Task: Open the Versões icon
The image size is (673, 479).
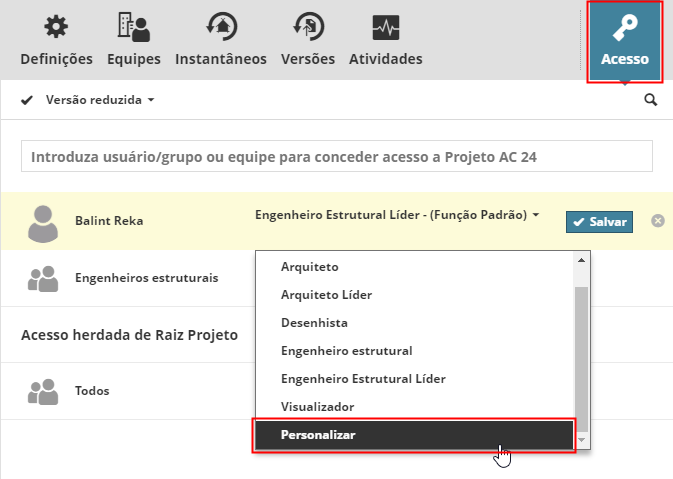Action: (x=307, y=28)
